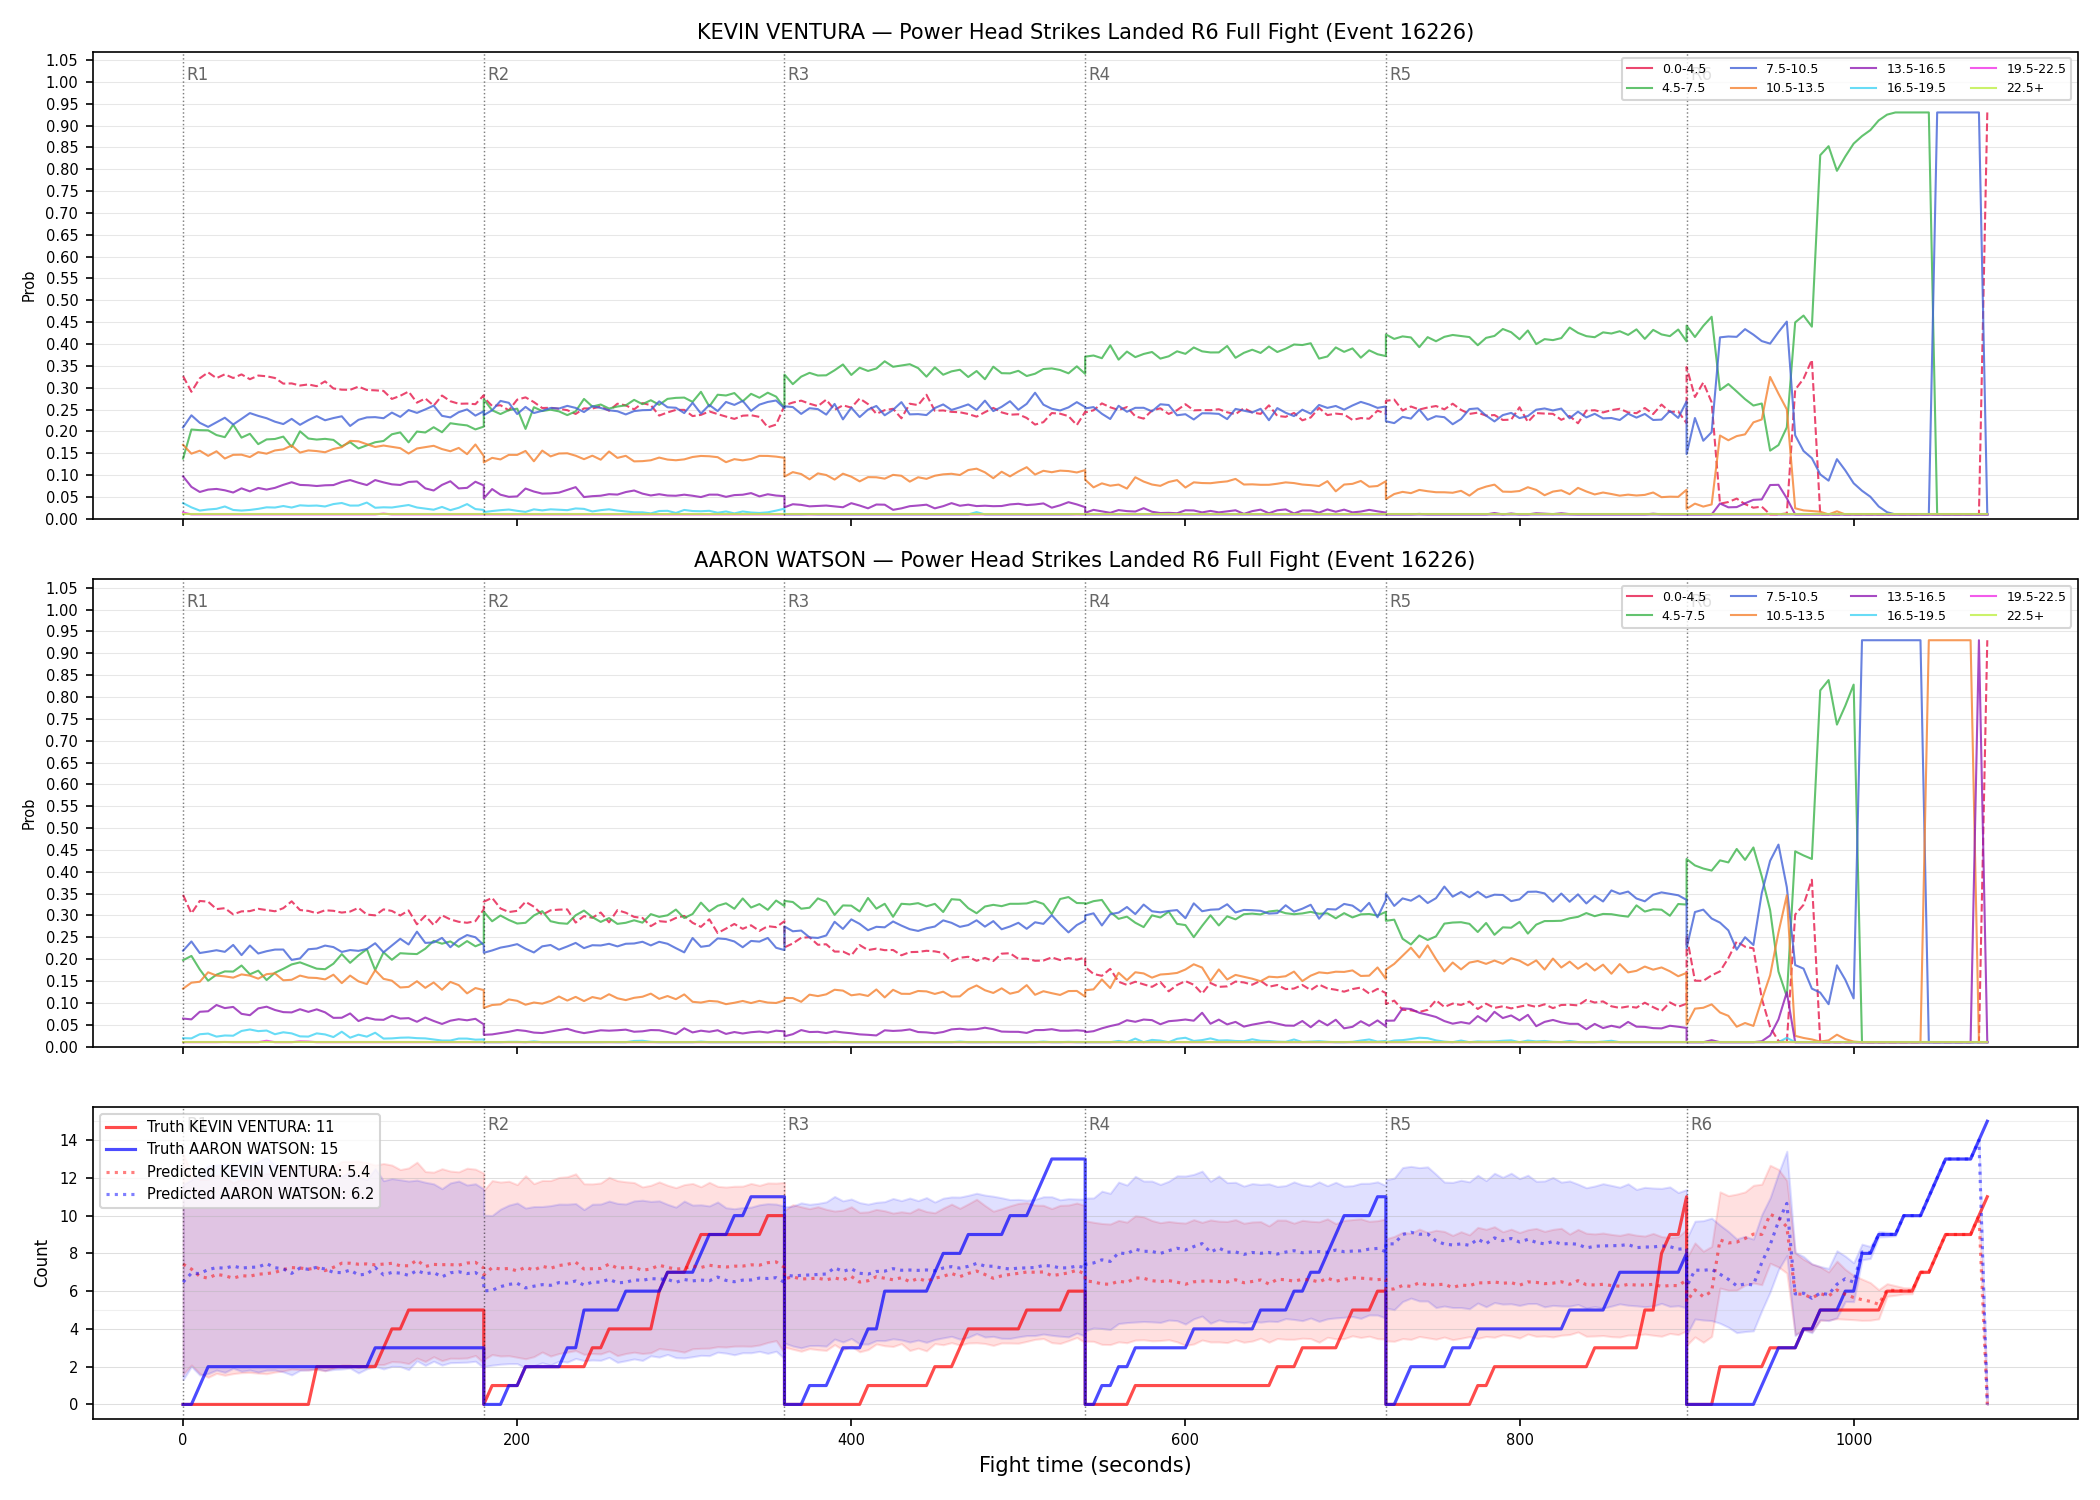Screen dimensions: 2100x1500
Task: Click the 'Truth KEVIN VENTURA: 11' legend entry
Action: pos(220,1127)
